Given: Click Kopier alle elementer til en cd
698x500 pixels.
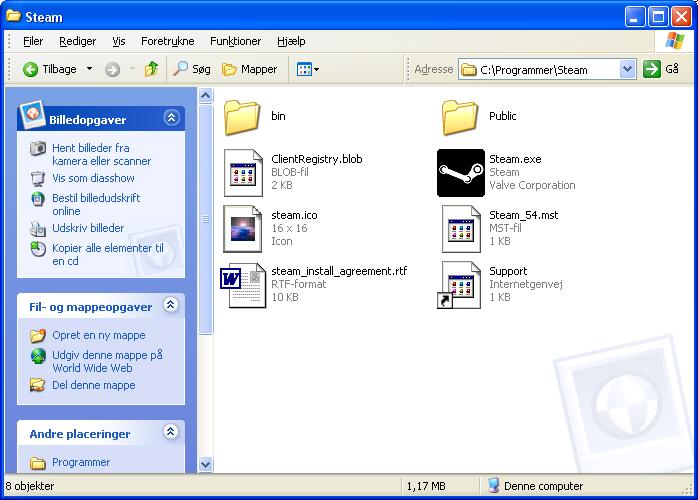Looking at the screenshot, I should 108,254.
